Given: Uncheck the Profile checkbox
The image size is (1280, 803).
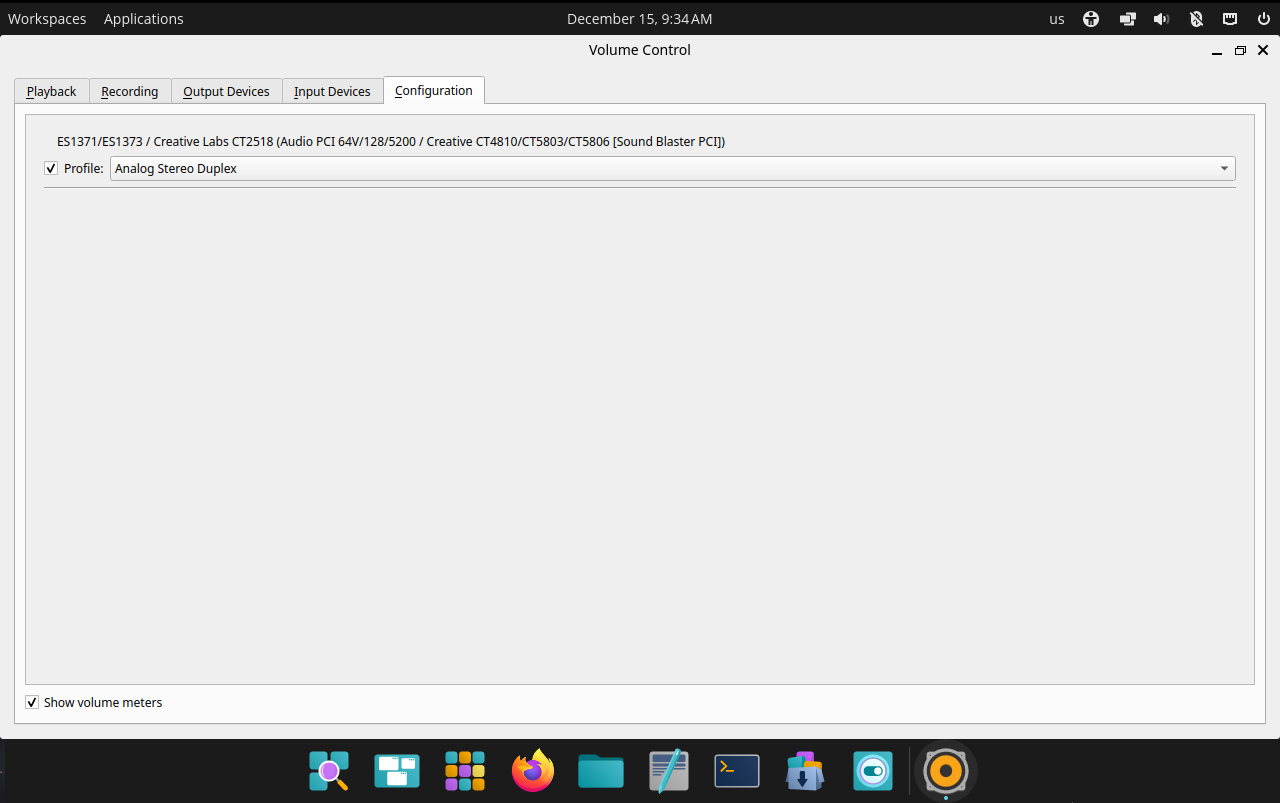Looking at the screenshot, I should (50, 168).
